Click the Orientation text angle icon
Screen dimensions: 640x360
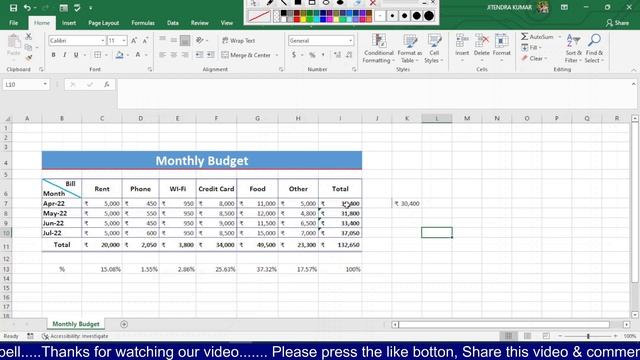[x=200, y=40]
